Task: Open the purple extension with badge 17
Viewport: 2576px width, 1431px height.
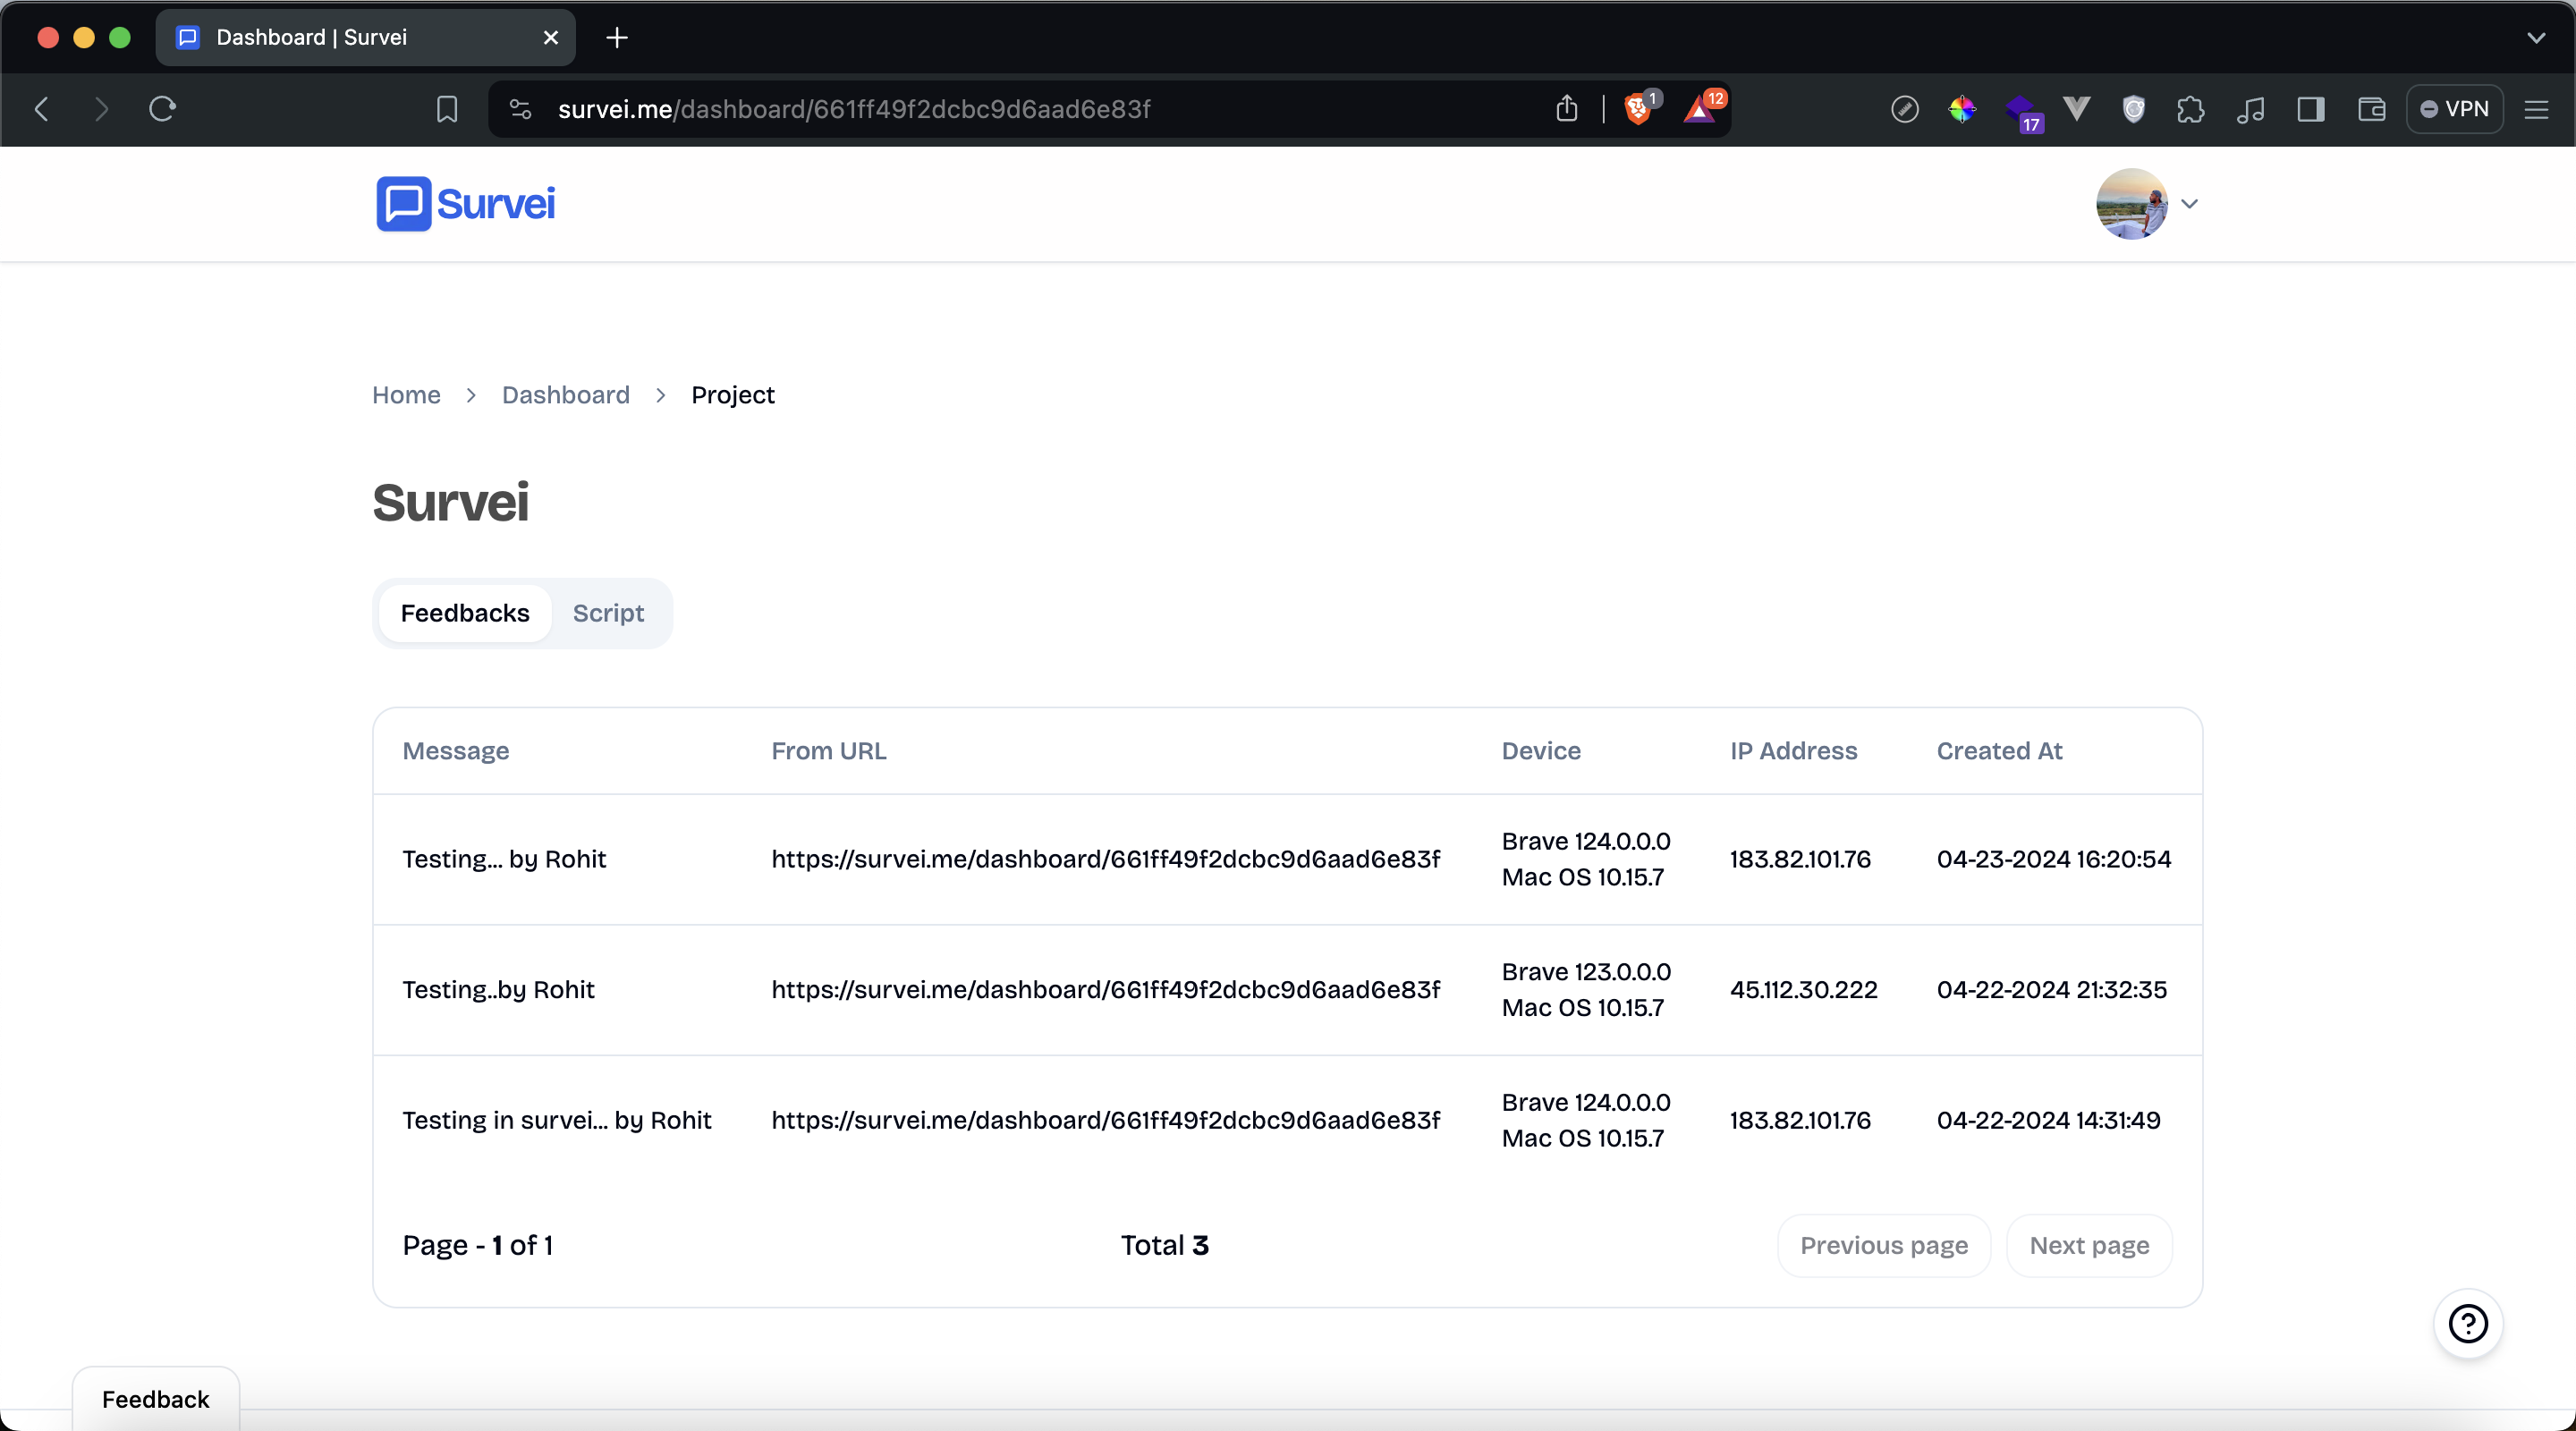Action: [2022, 112]
